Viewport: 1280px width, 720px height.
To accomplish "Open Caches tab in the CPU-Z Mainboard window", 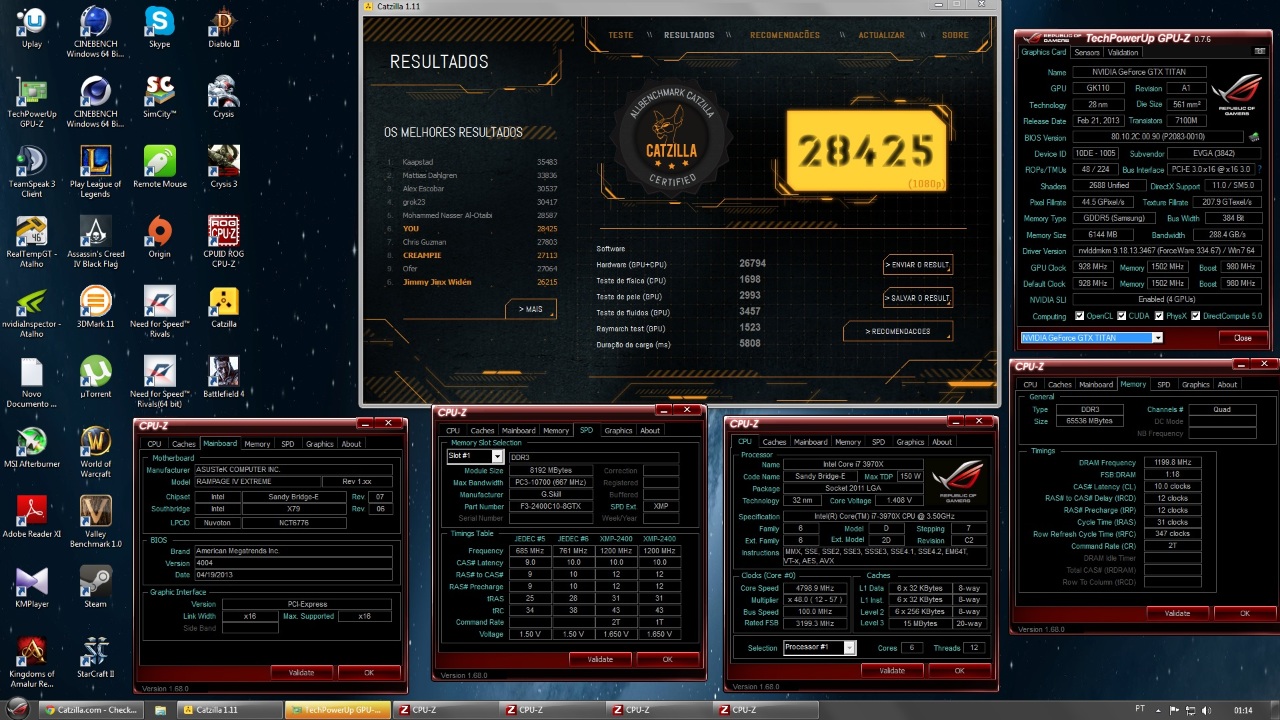I will [184, 444].
